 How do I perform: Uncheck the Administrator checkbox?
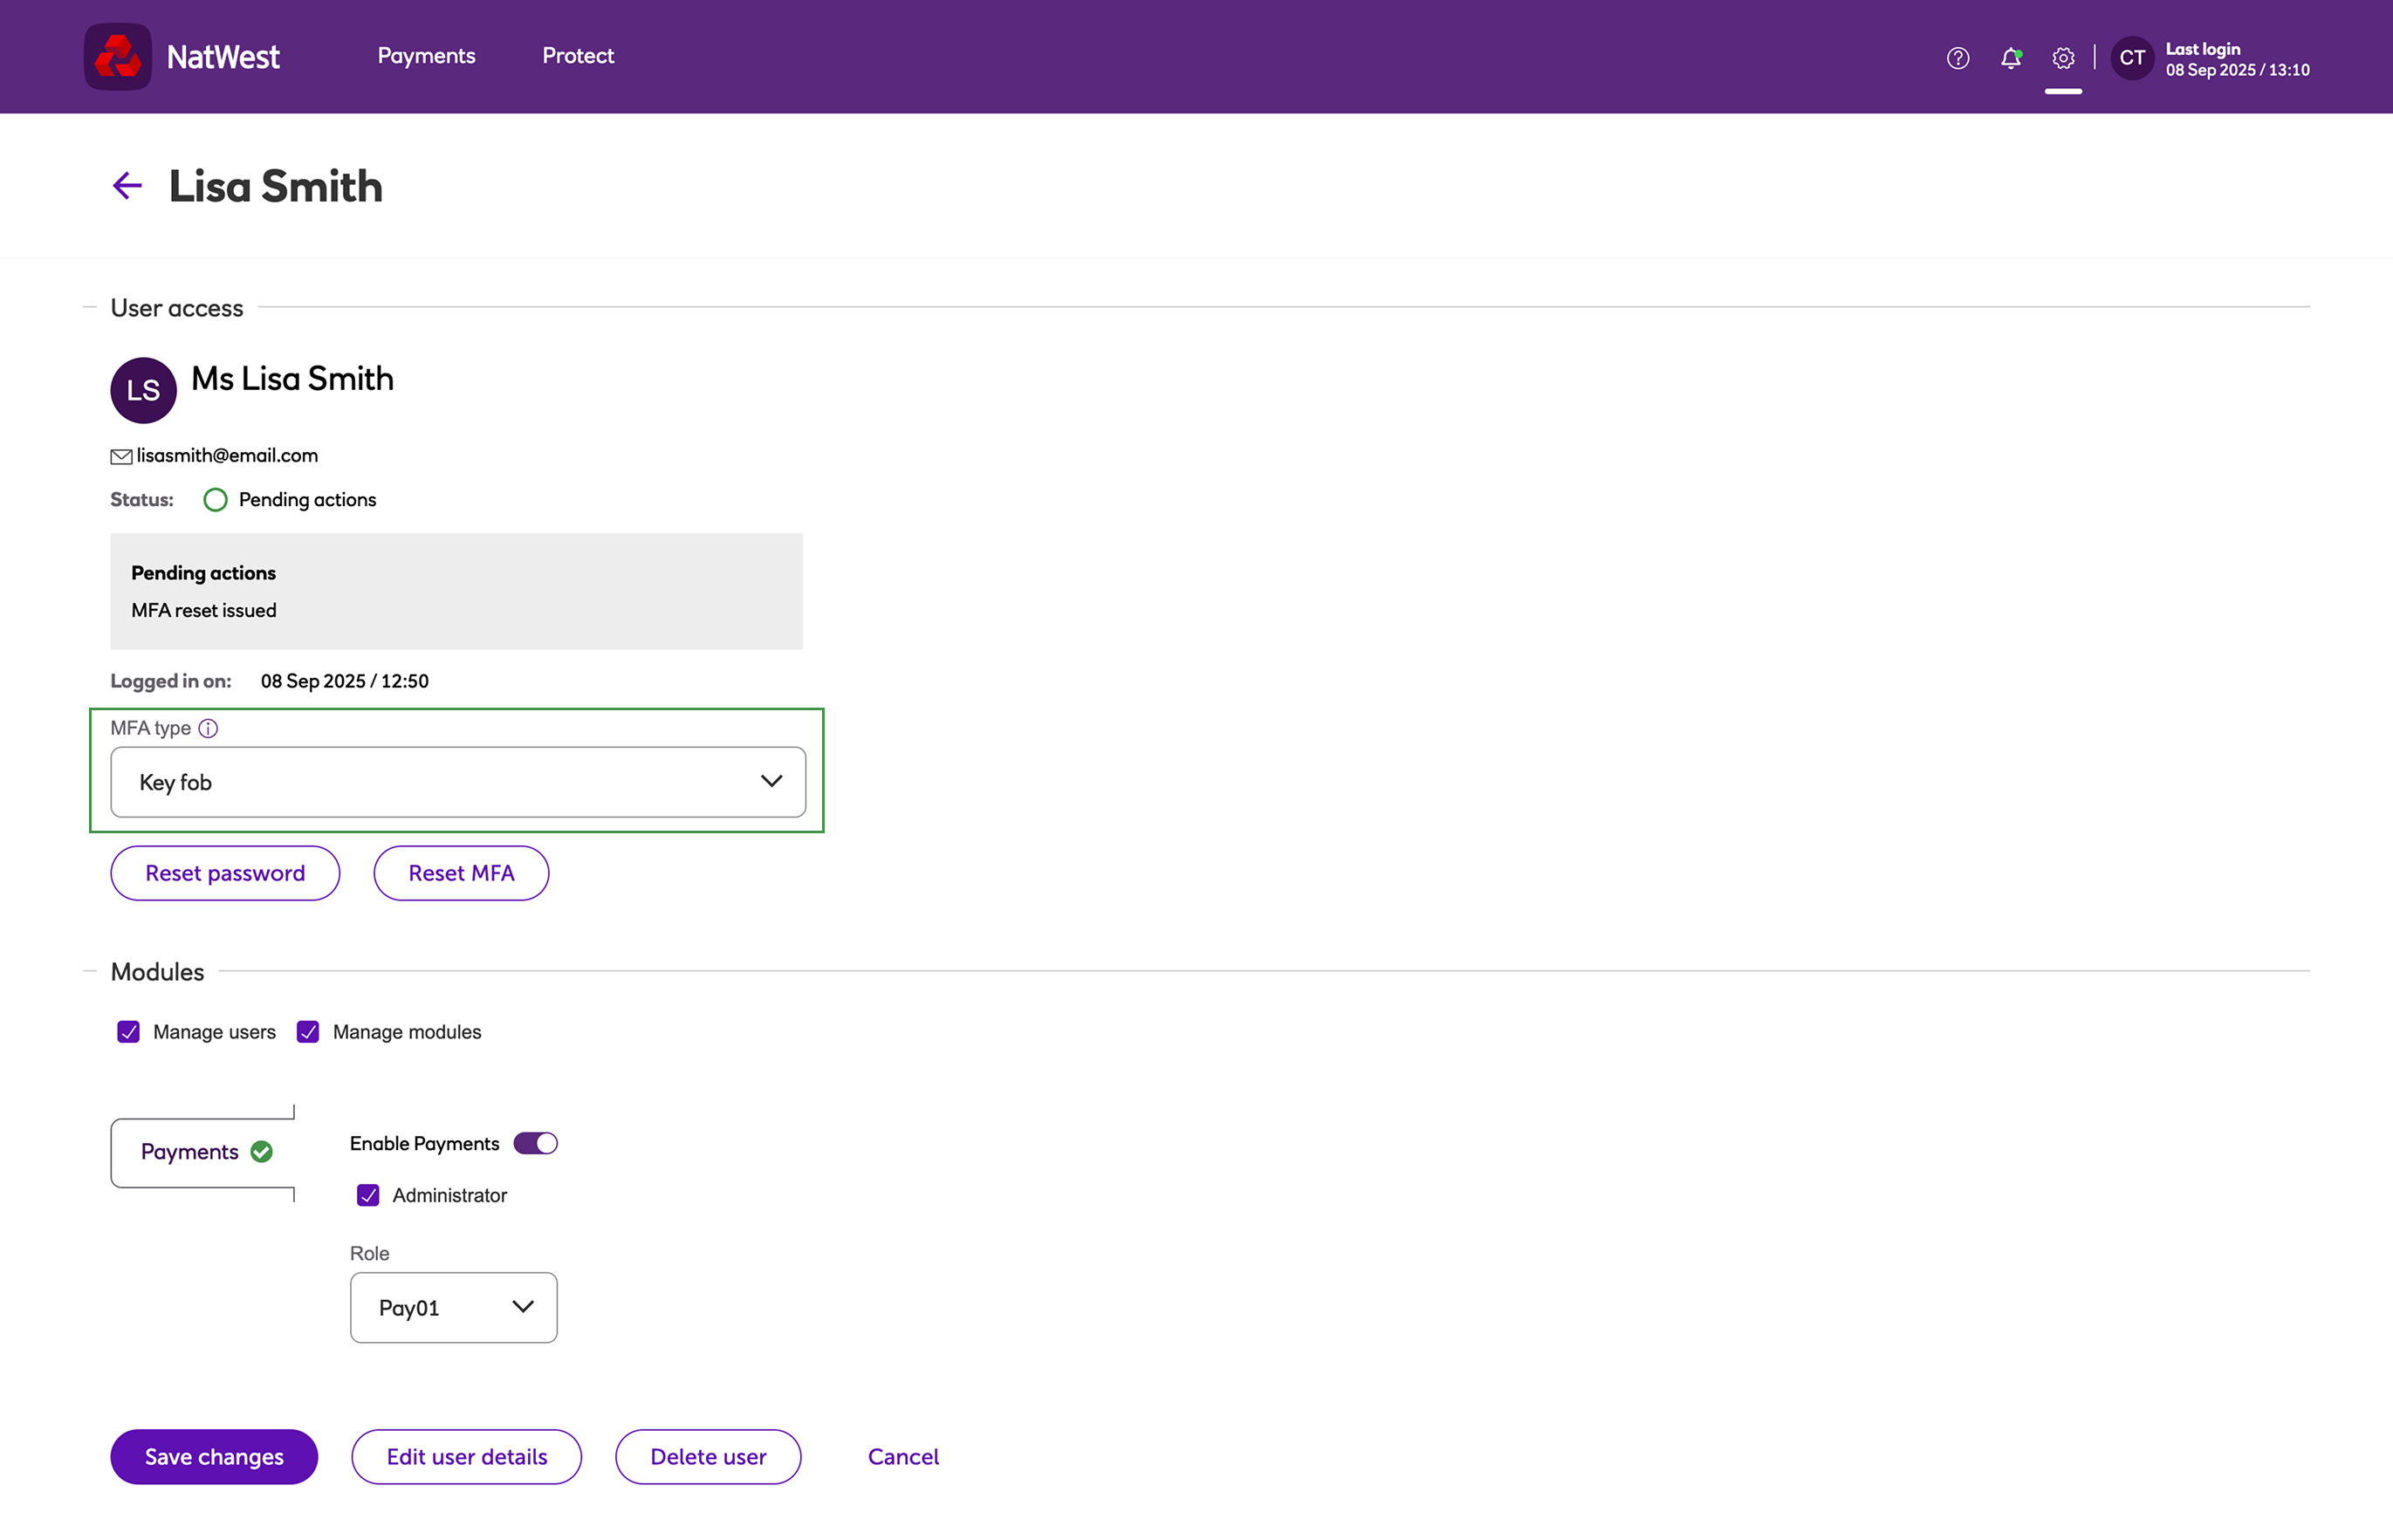click(368, 1195)
